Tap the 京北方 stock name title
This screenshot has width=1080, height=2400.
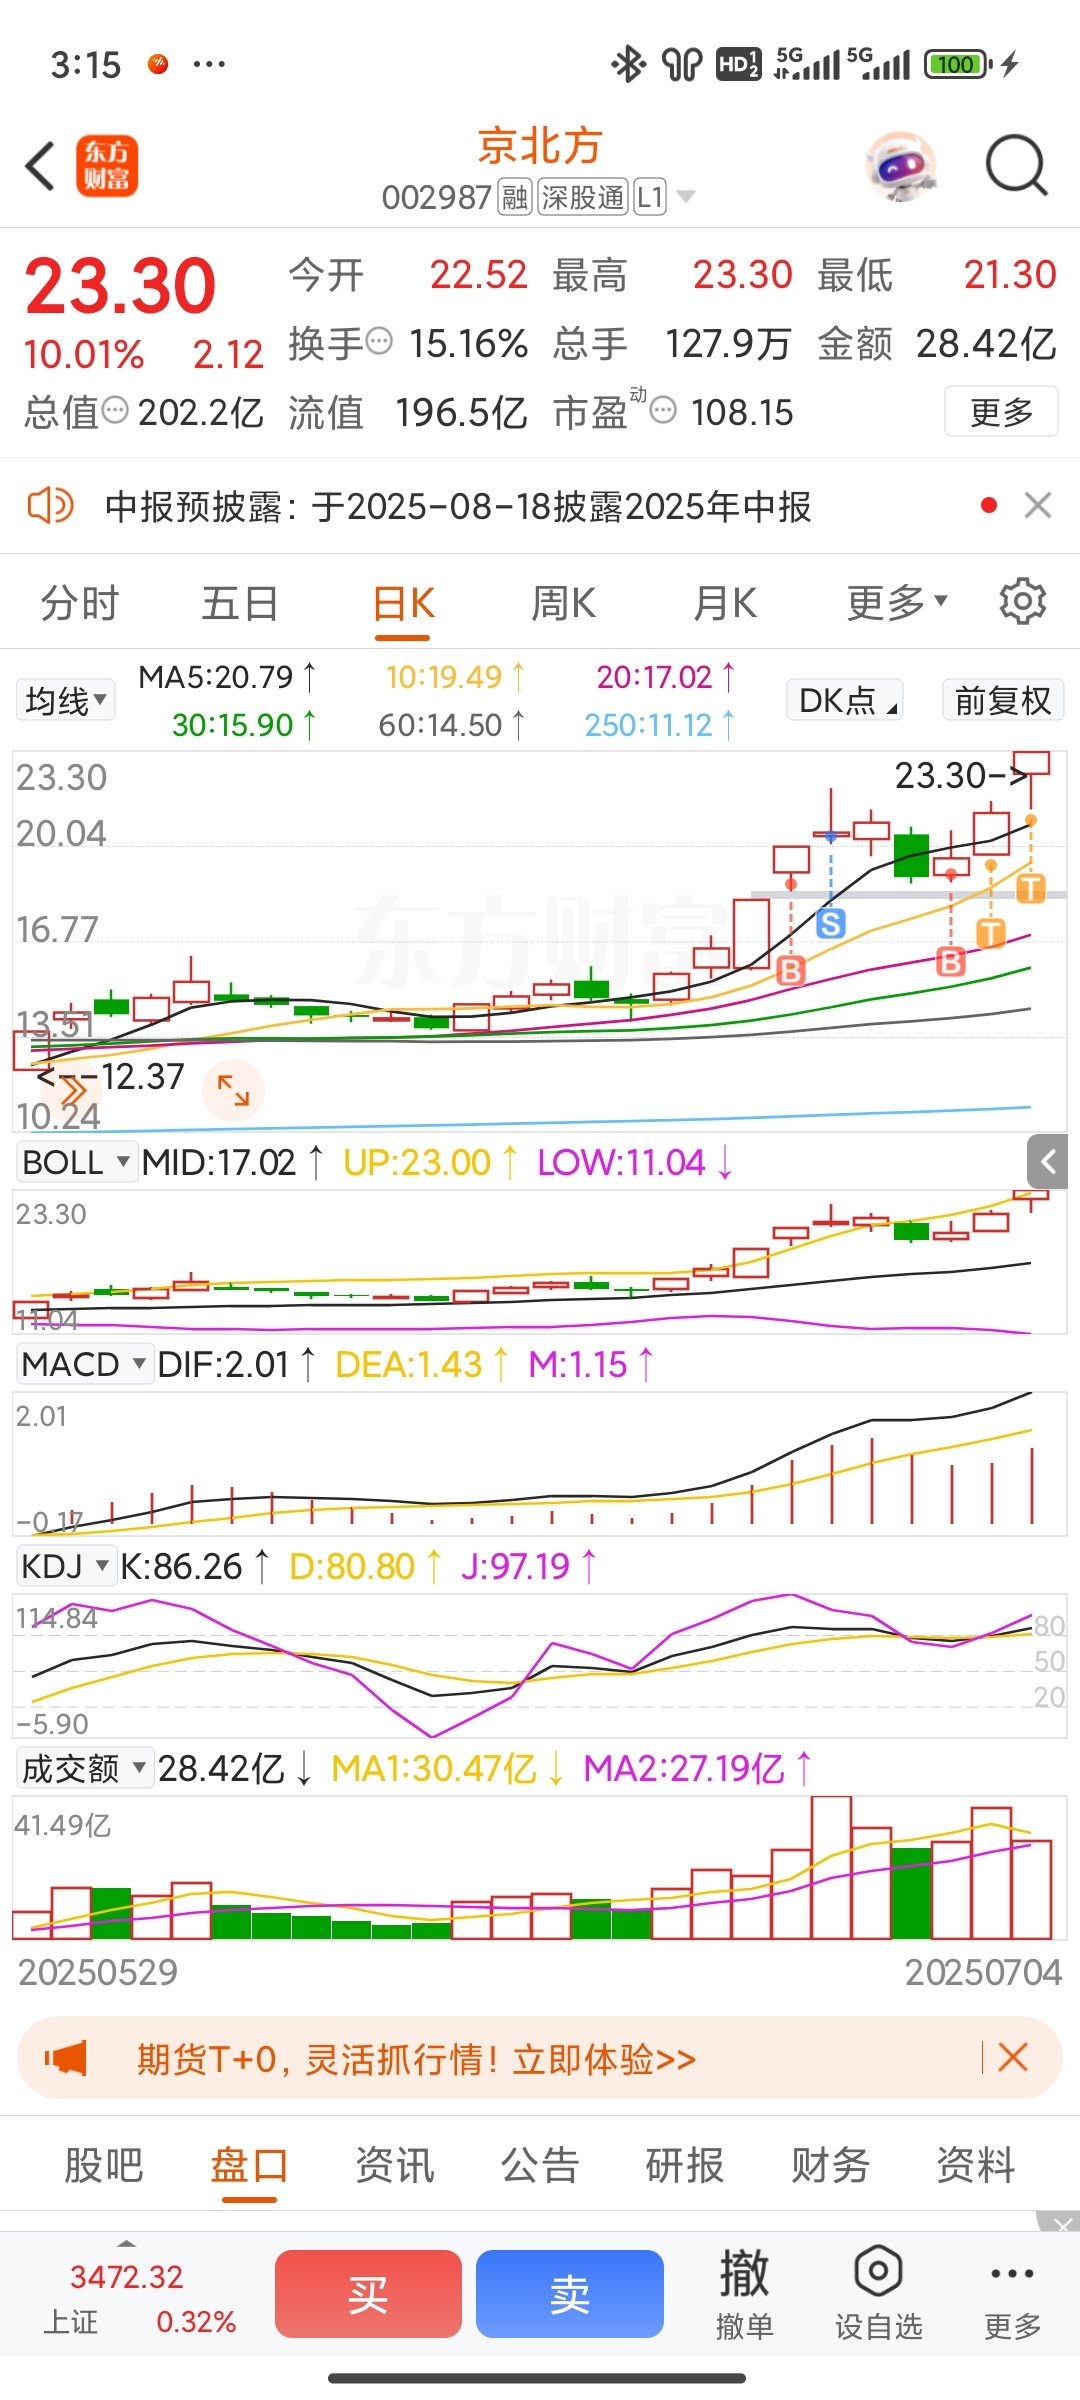pos(540,146)
